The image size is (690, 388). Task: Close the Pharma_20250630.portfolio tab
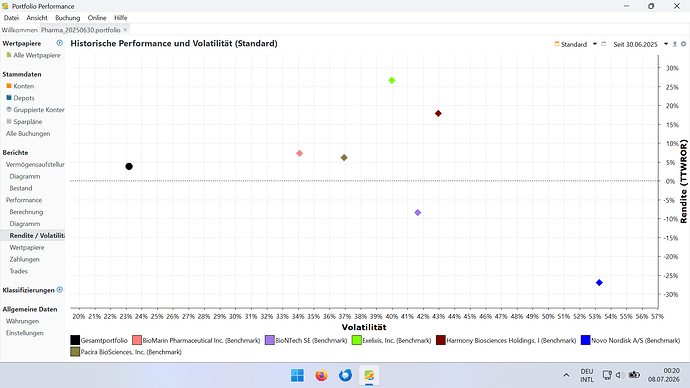(x=125, y=30)
